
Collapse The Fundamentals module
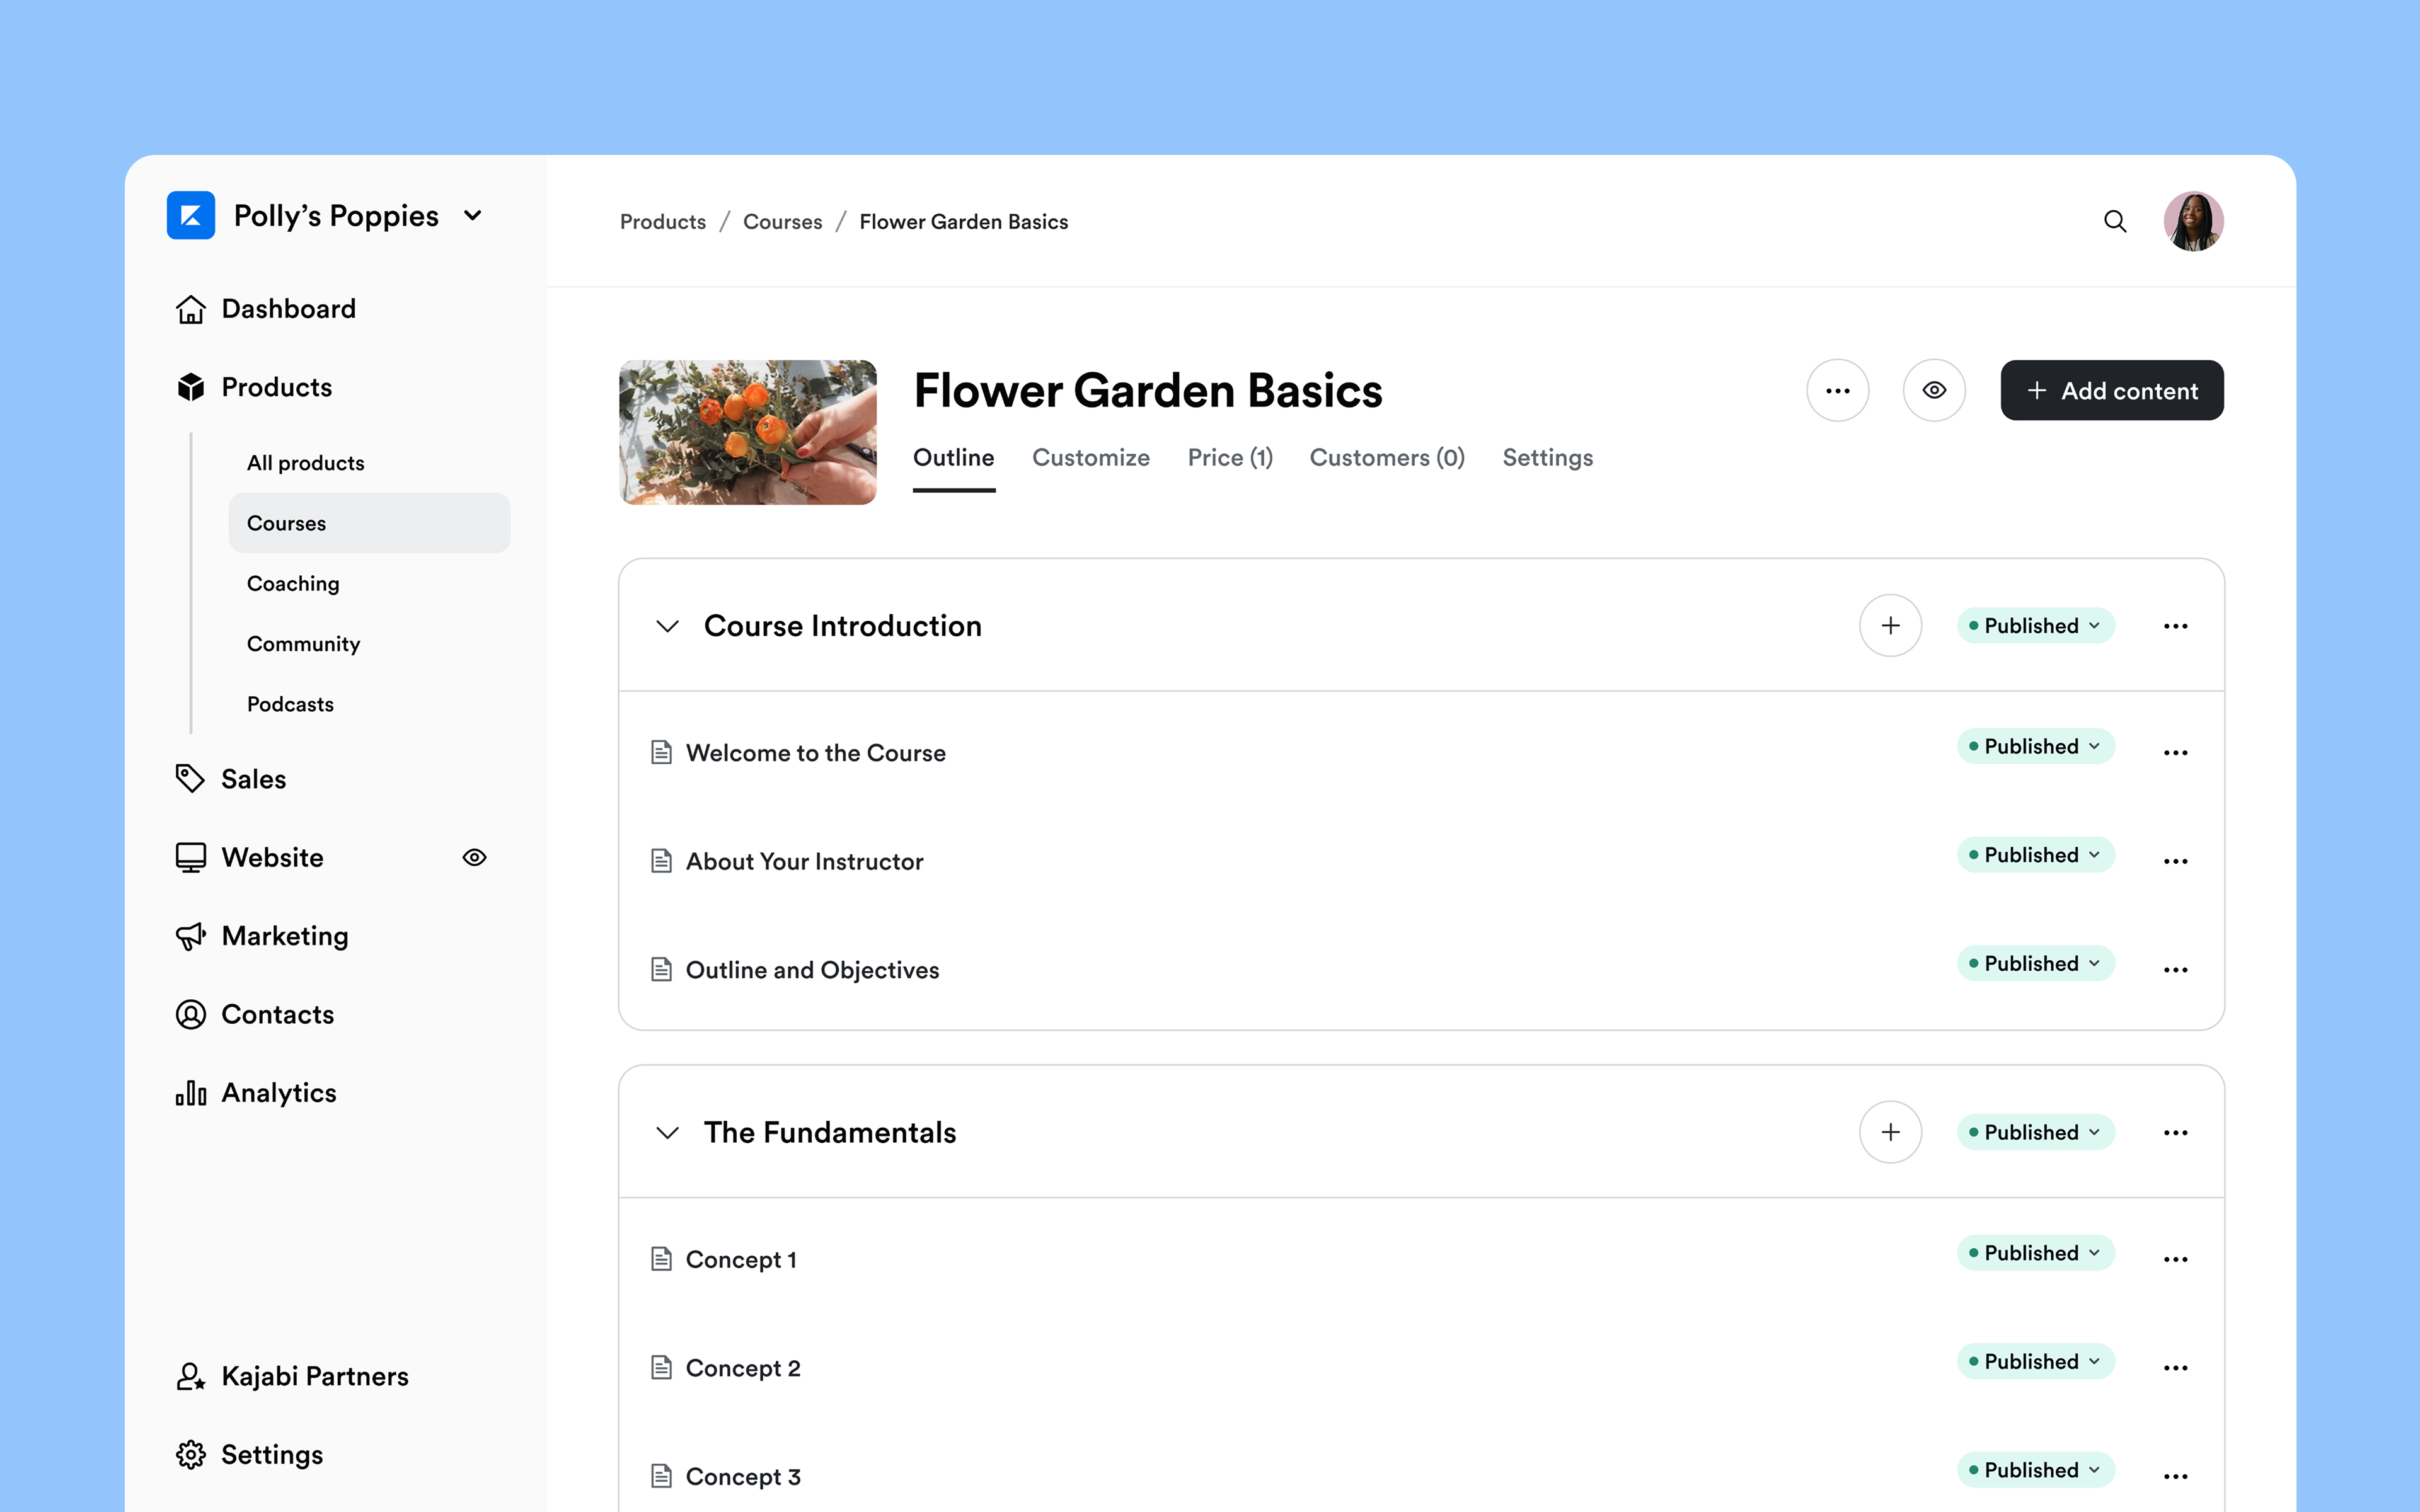[x=667, y=1132]
